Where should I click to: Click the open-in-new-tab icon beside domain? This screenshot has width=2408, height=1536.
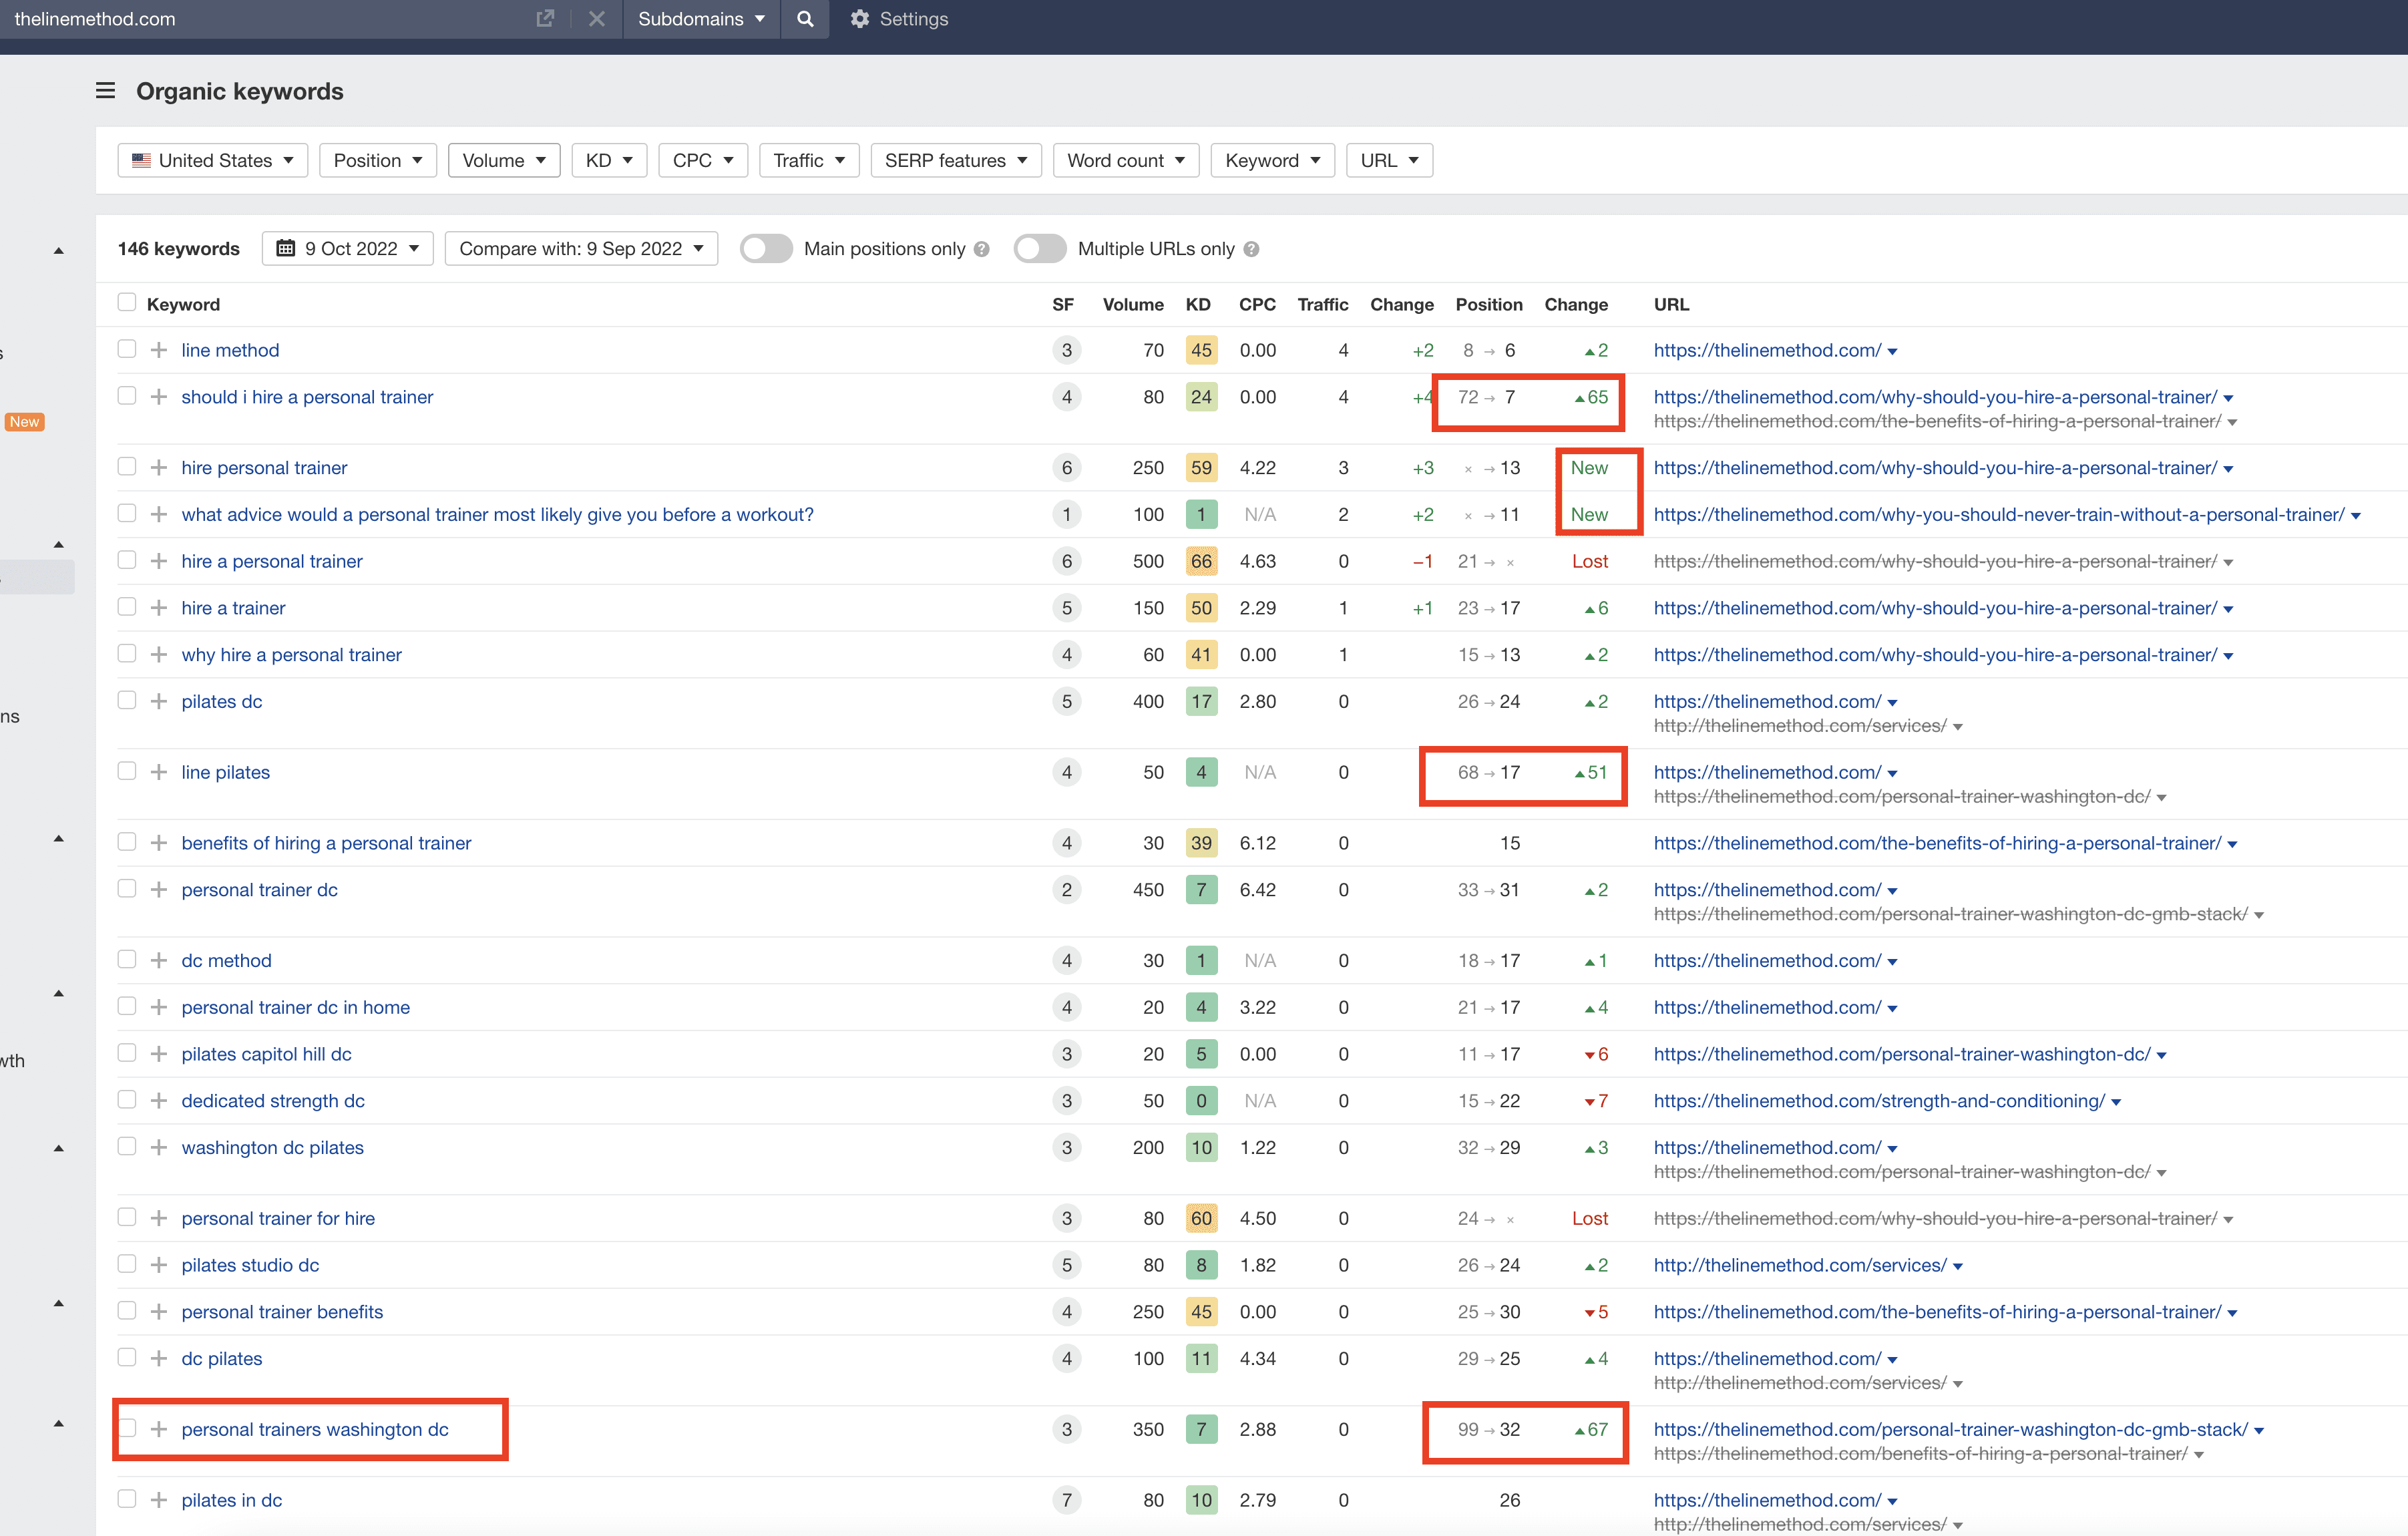pyautogui.click(x=545, y=19)
